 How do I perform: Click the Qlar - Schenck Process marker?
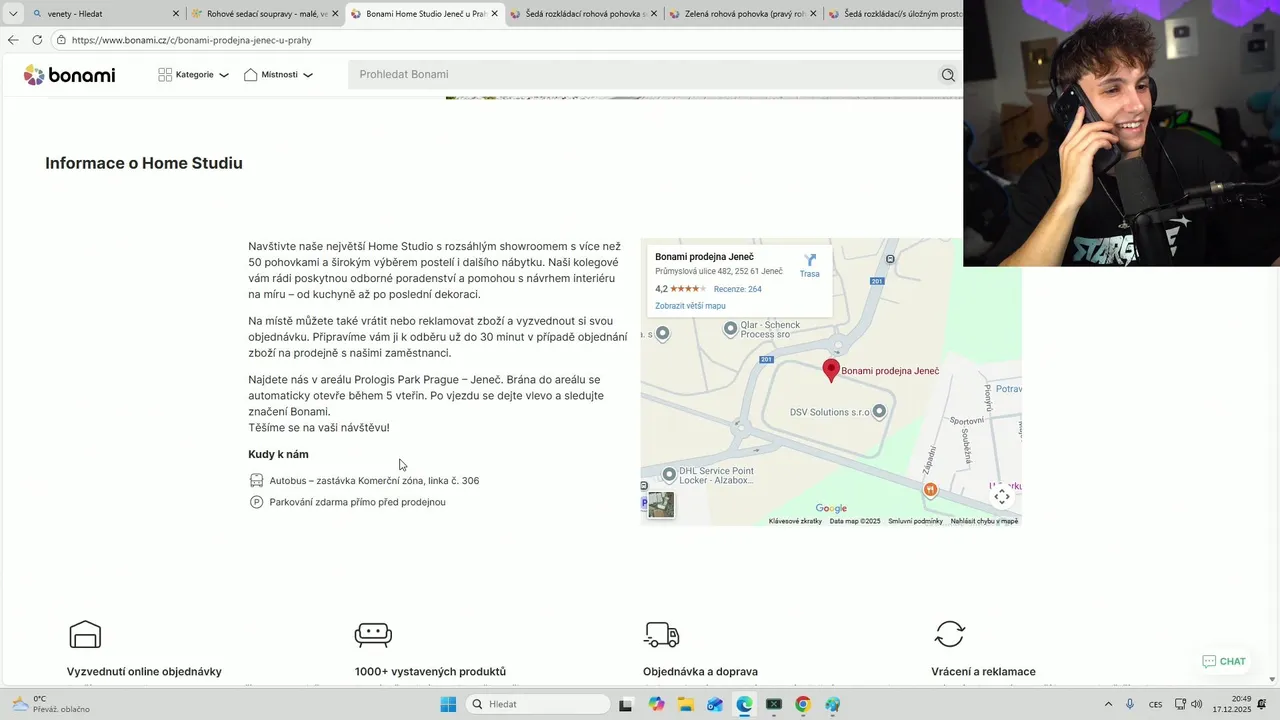(x=730, y=328)
